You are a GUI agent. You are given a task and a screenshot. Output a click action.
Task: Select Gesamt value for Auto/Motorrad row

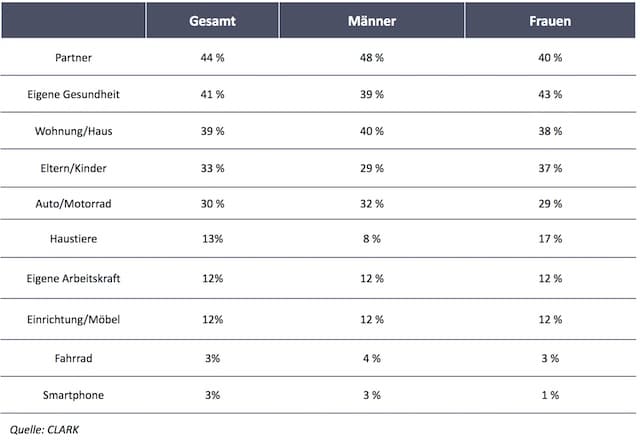pyautogui.click(x=212, y=202)
